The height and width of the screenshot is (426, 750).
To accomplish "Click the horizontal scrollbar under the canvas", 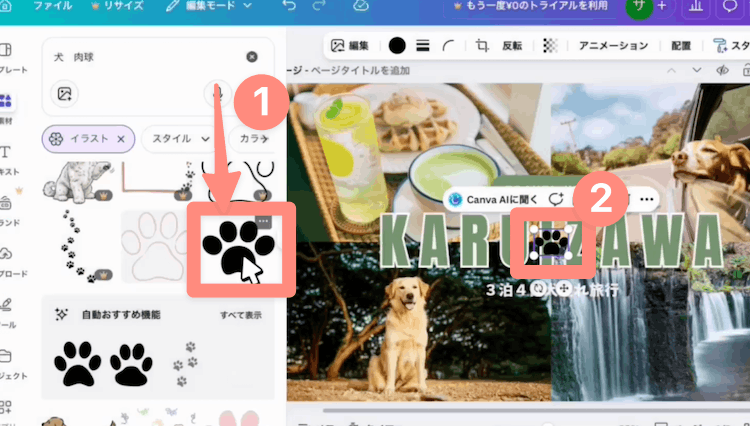I will pyautogui.click(x=536, y=410).
